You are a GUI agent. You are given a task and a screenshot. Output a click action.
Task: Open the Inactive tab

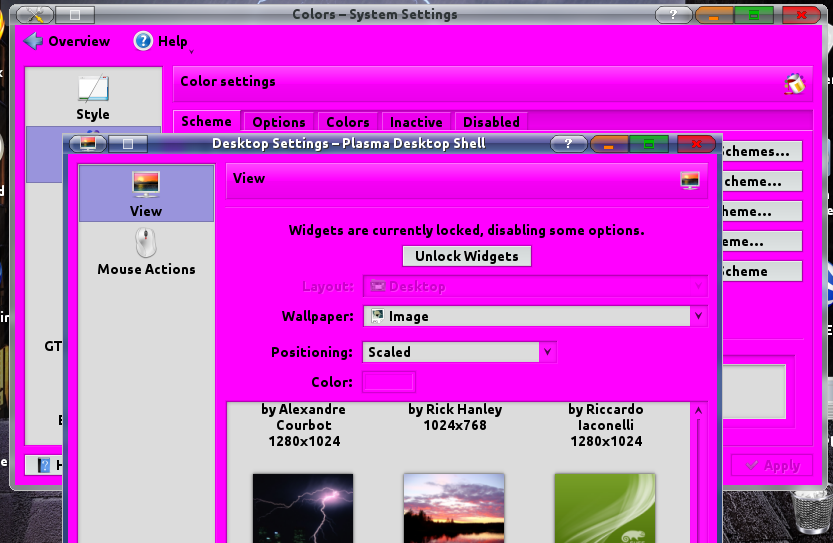click(x=416, y=122)
